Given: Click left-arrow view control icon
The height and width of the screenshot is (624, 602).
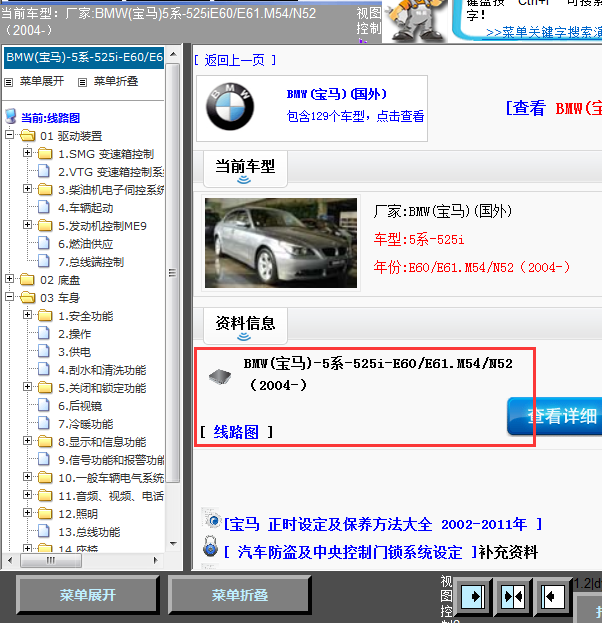Looking at the screenshot, I should pyautogui.click(x=552, y=596).
